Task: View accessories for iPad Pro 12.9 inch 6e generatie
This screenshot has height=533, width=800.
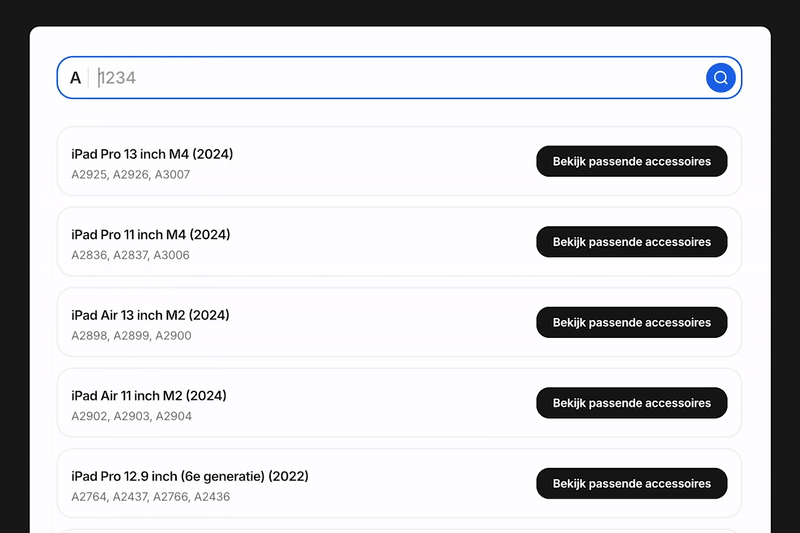Action: coord(632,484)
